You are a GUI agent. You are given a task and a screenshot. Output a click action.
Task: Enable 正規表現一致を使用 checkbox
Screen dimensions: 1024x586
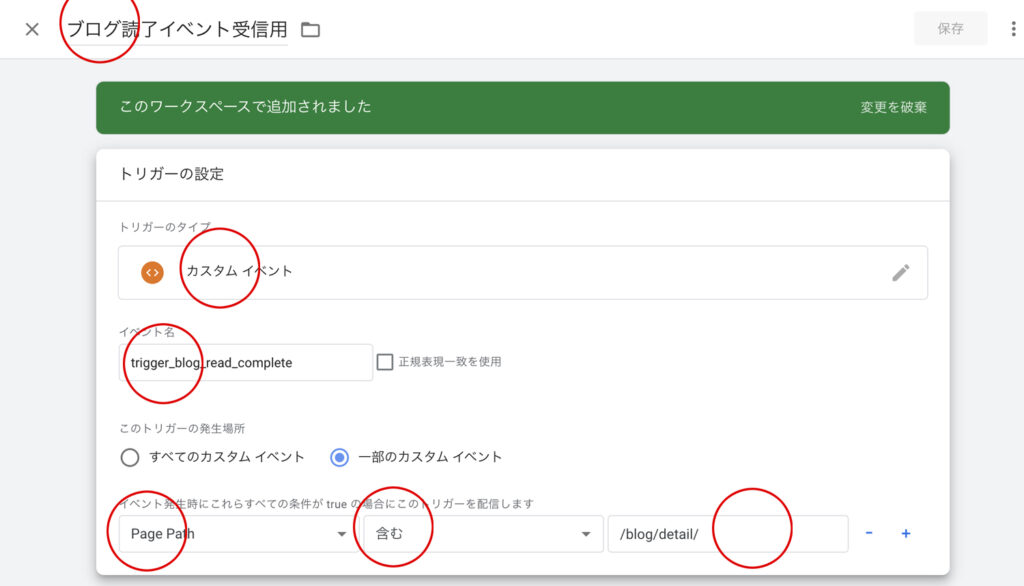385,362
